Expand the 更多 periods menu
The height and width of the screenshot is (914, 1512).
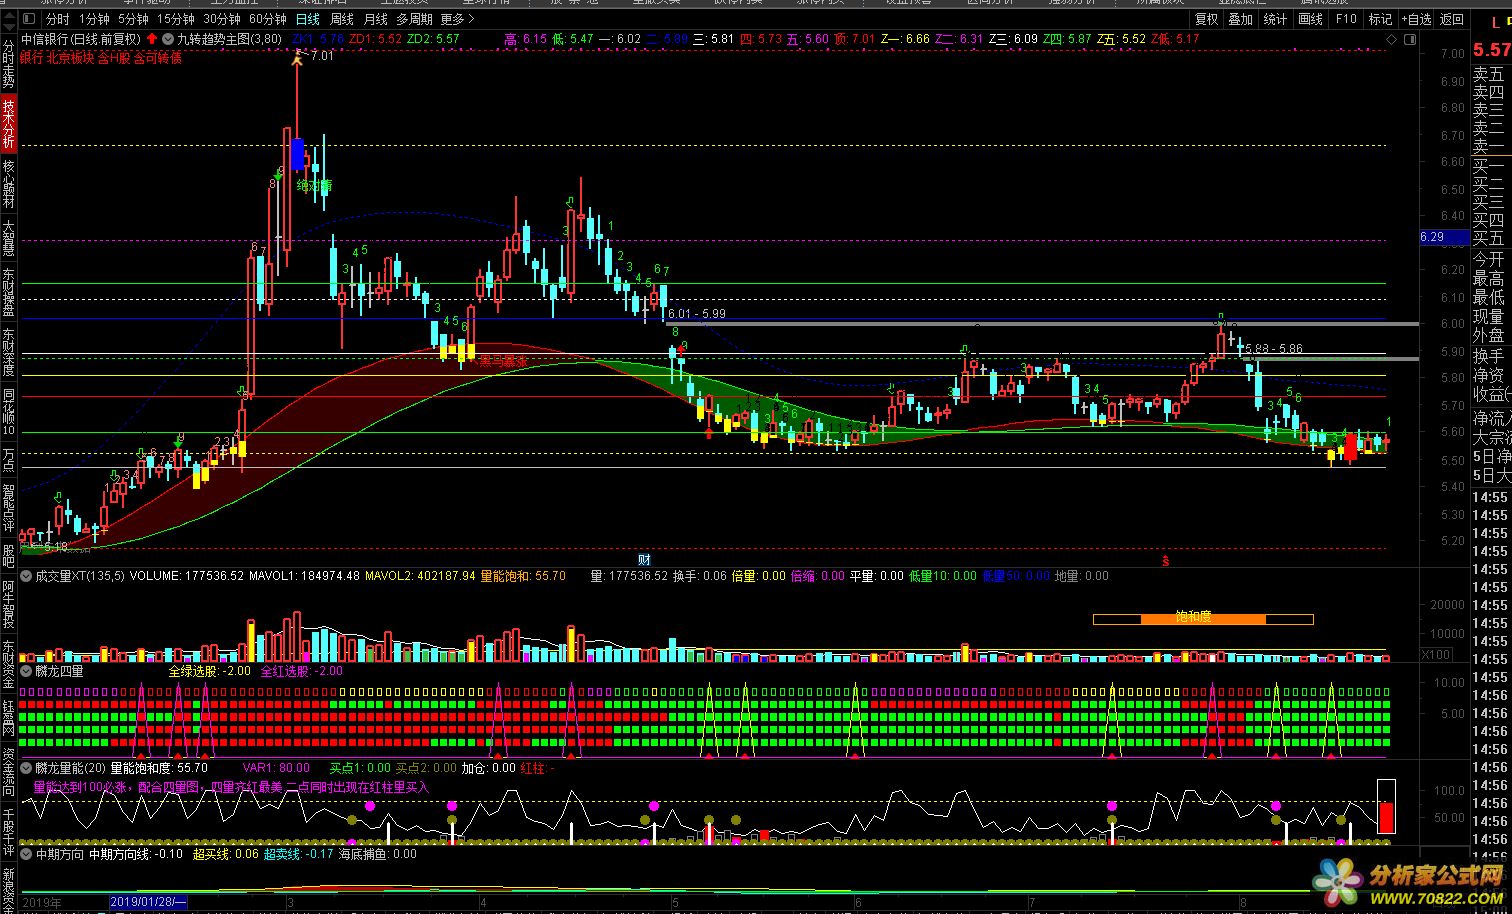(x=458, y=19)
